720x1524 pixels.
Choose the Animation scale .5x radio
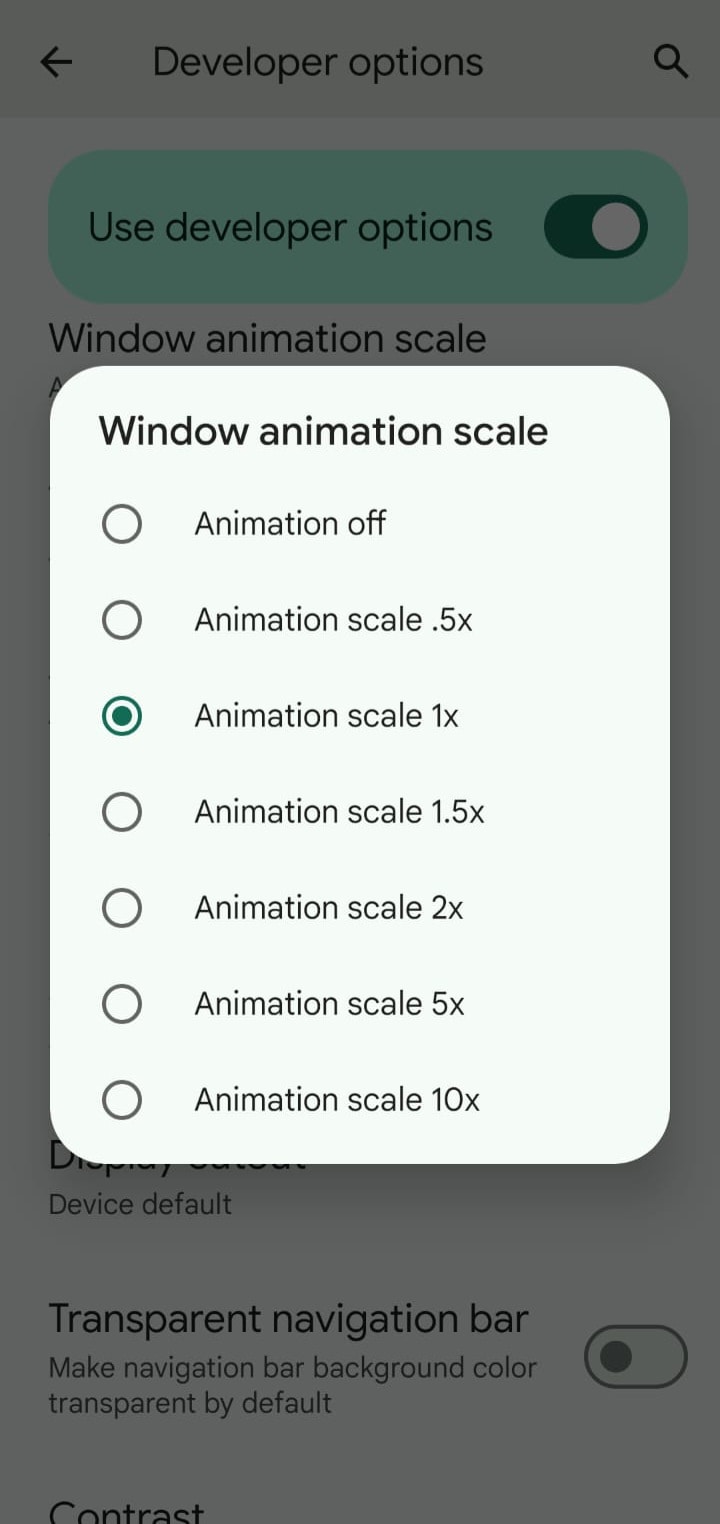pyautogui.click(x=122, y=620)
